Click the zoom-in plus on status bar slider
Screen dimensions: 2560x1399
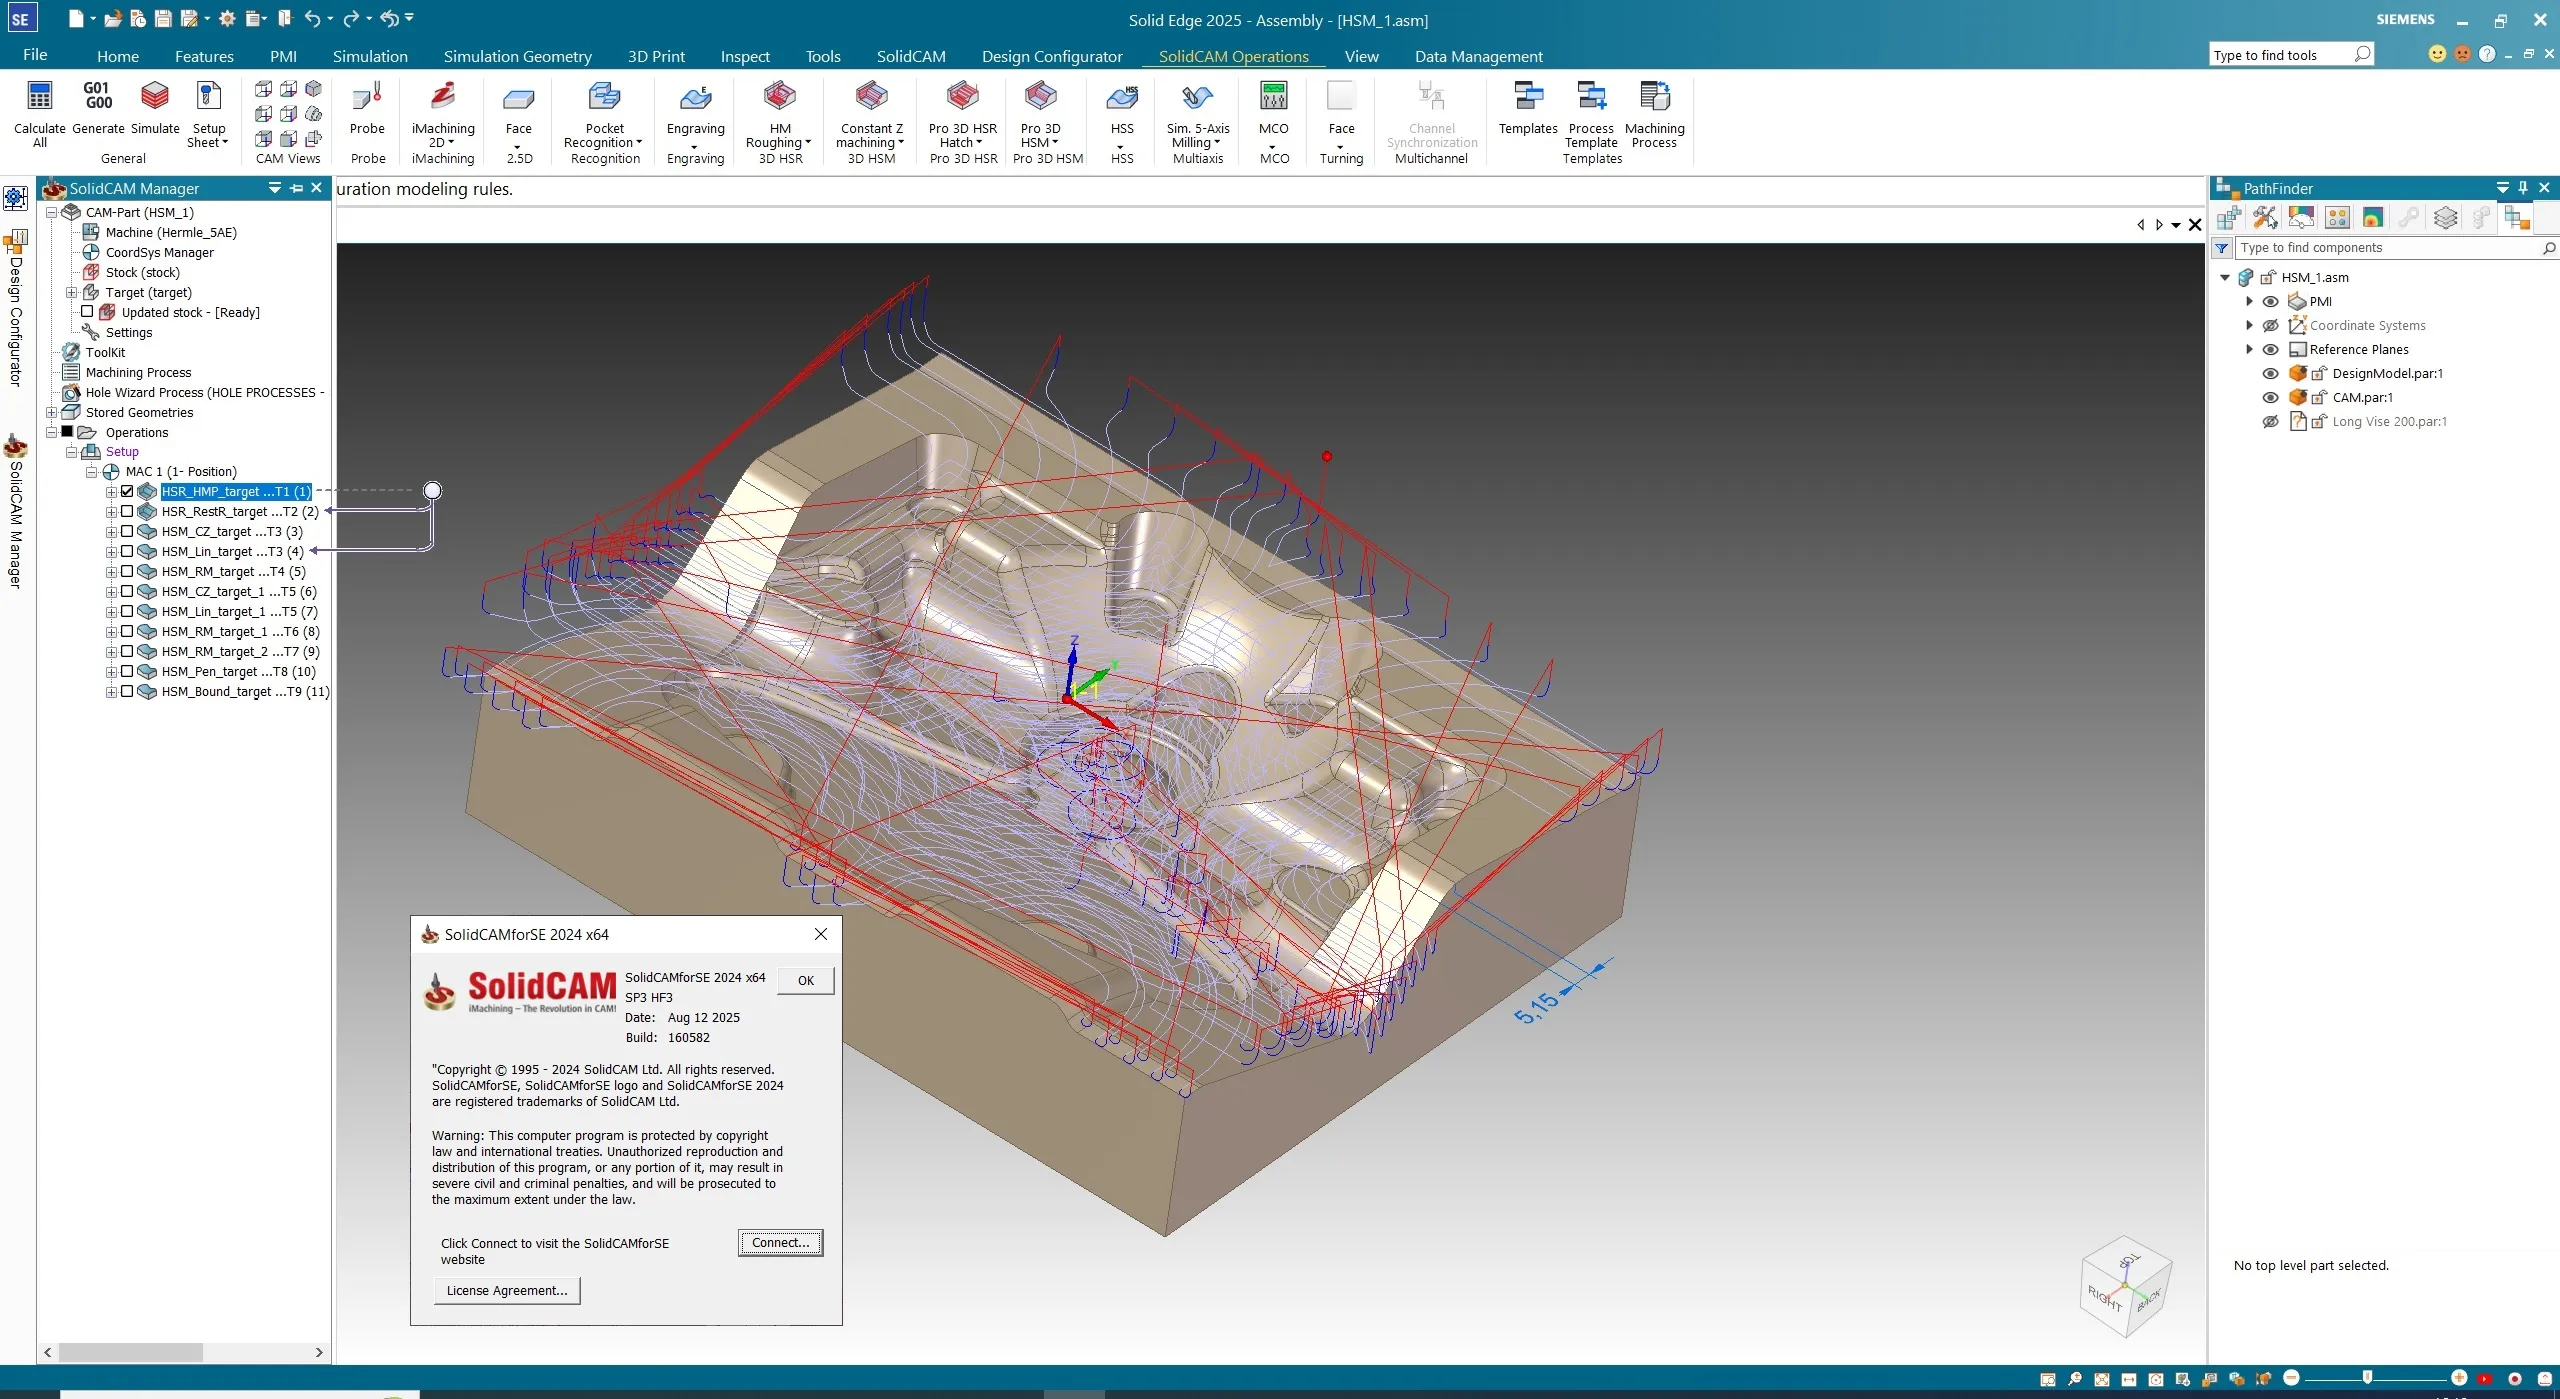(2459, 1378)
